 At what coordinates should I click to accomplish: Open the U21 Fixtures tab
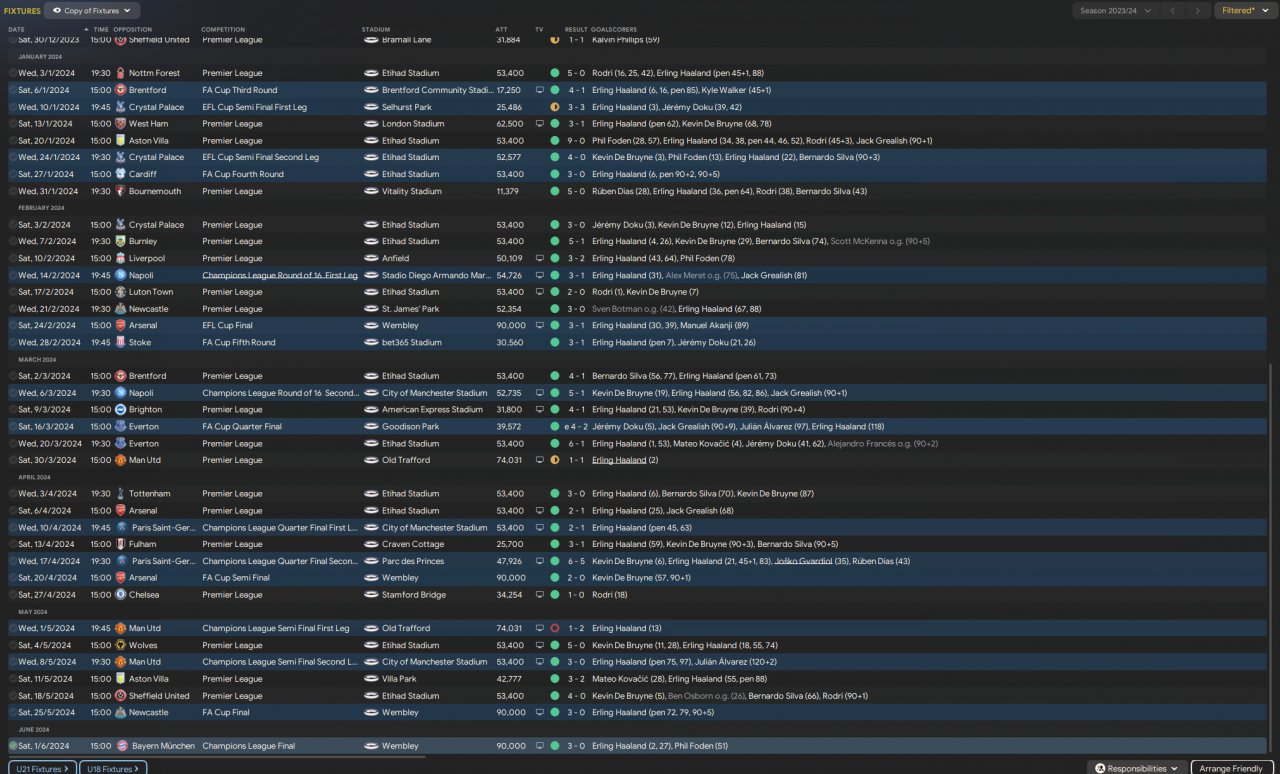[x=42, y=768]
